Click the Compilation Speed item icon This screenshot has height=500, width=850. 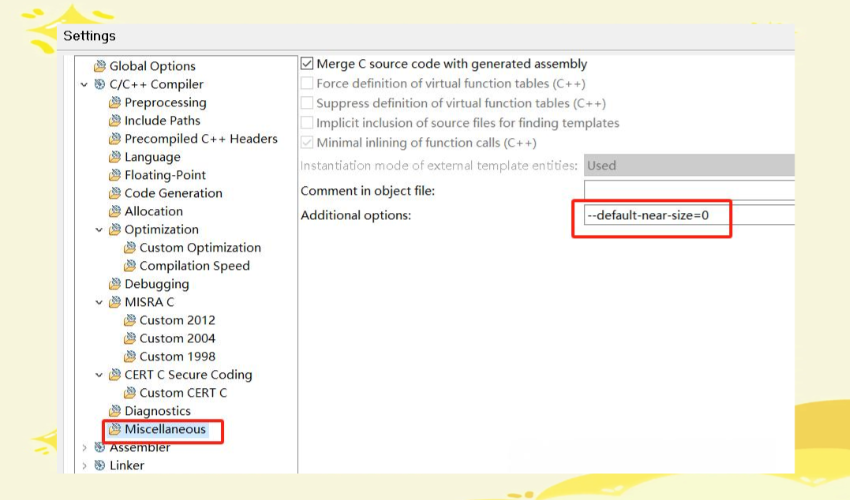point(130,266)
